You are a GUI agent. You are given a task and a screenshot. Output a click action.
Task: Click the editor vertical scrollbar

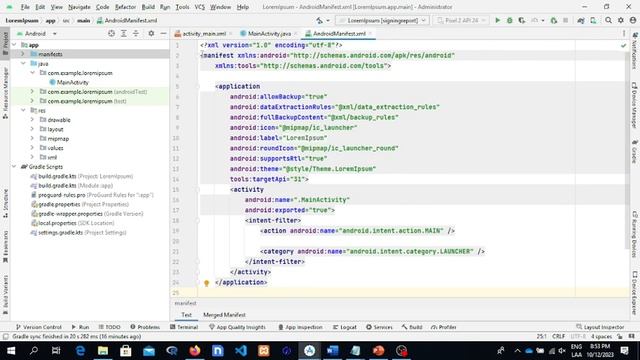(x=627, y=149)
